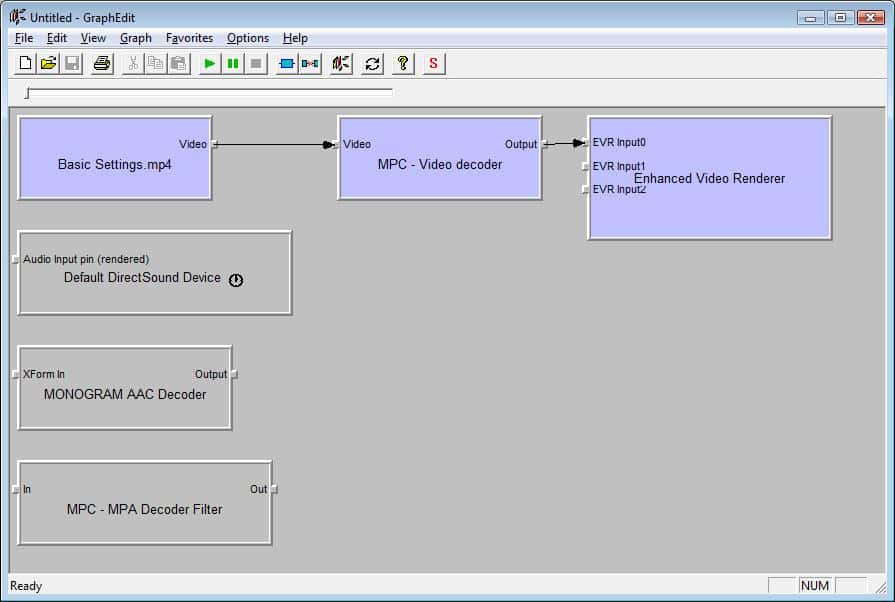
Task: Click the Print toolbar icon
Action: (x=102, y=64)
